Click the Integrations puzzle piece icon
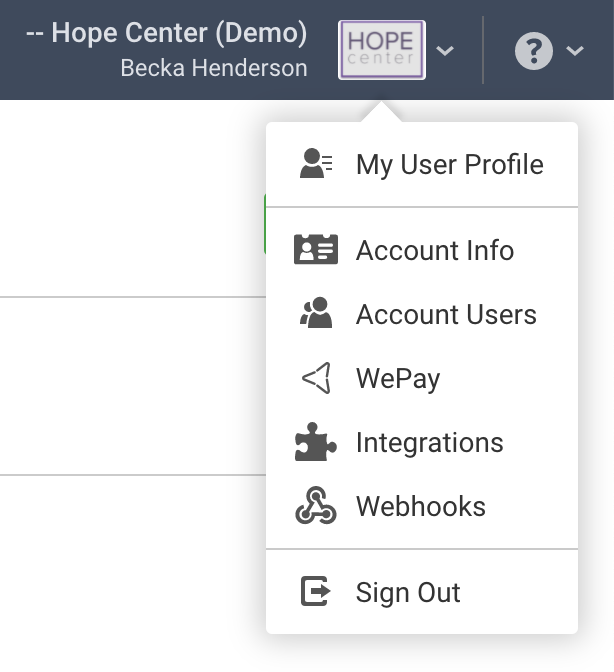614x672 pixels. pyautogui.click(x=316, y=442)
